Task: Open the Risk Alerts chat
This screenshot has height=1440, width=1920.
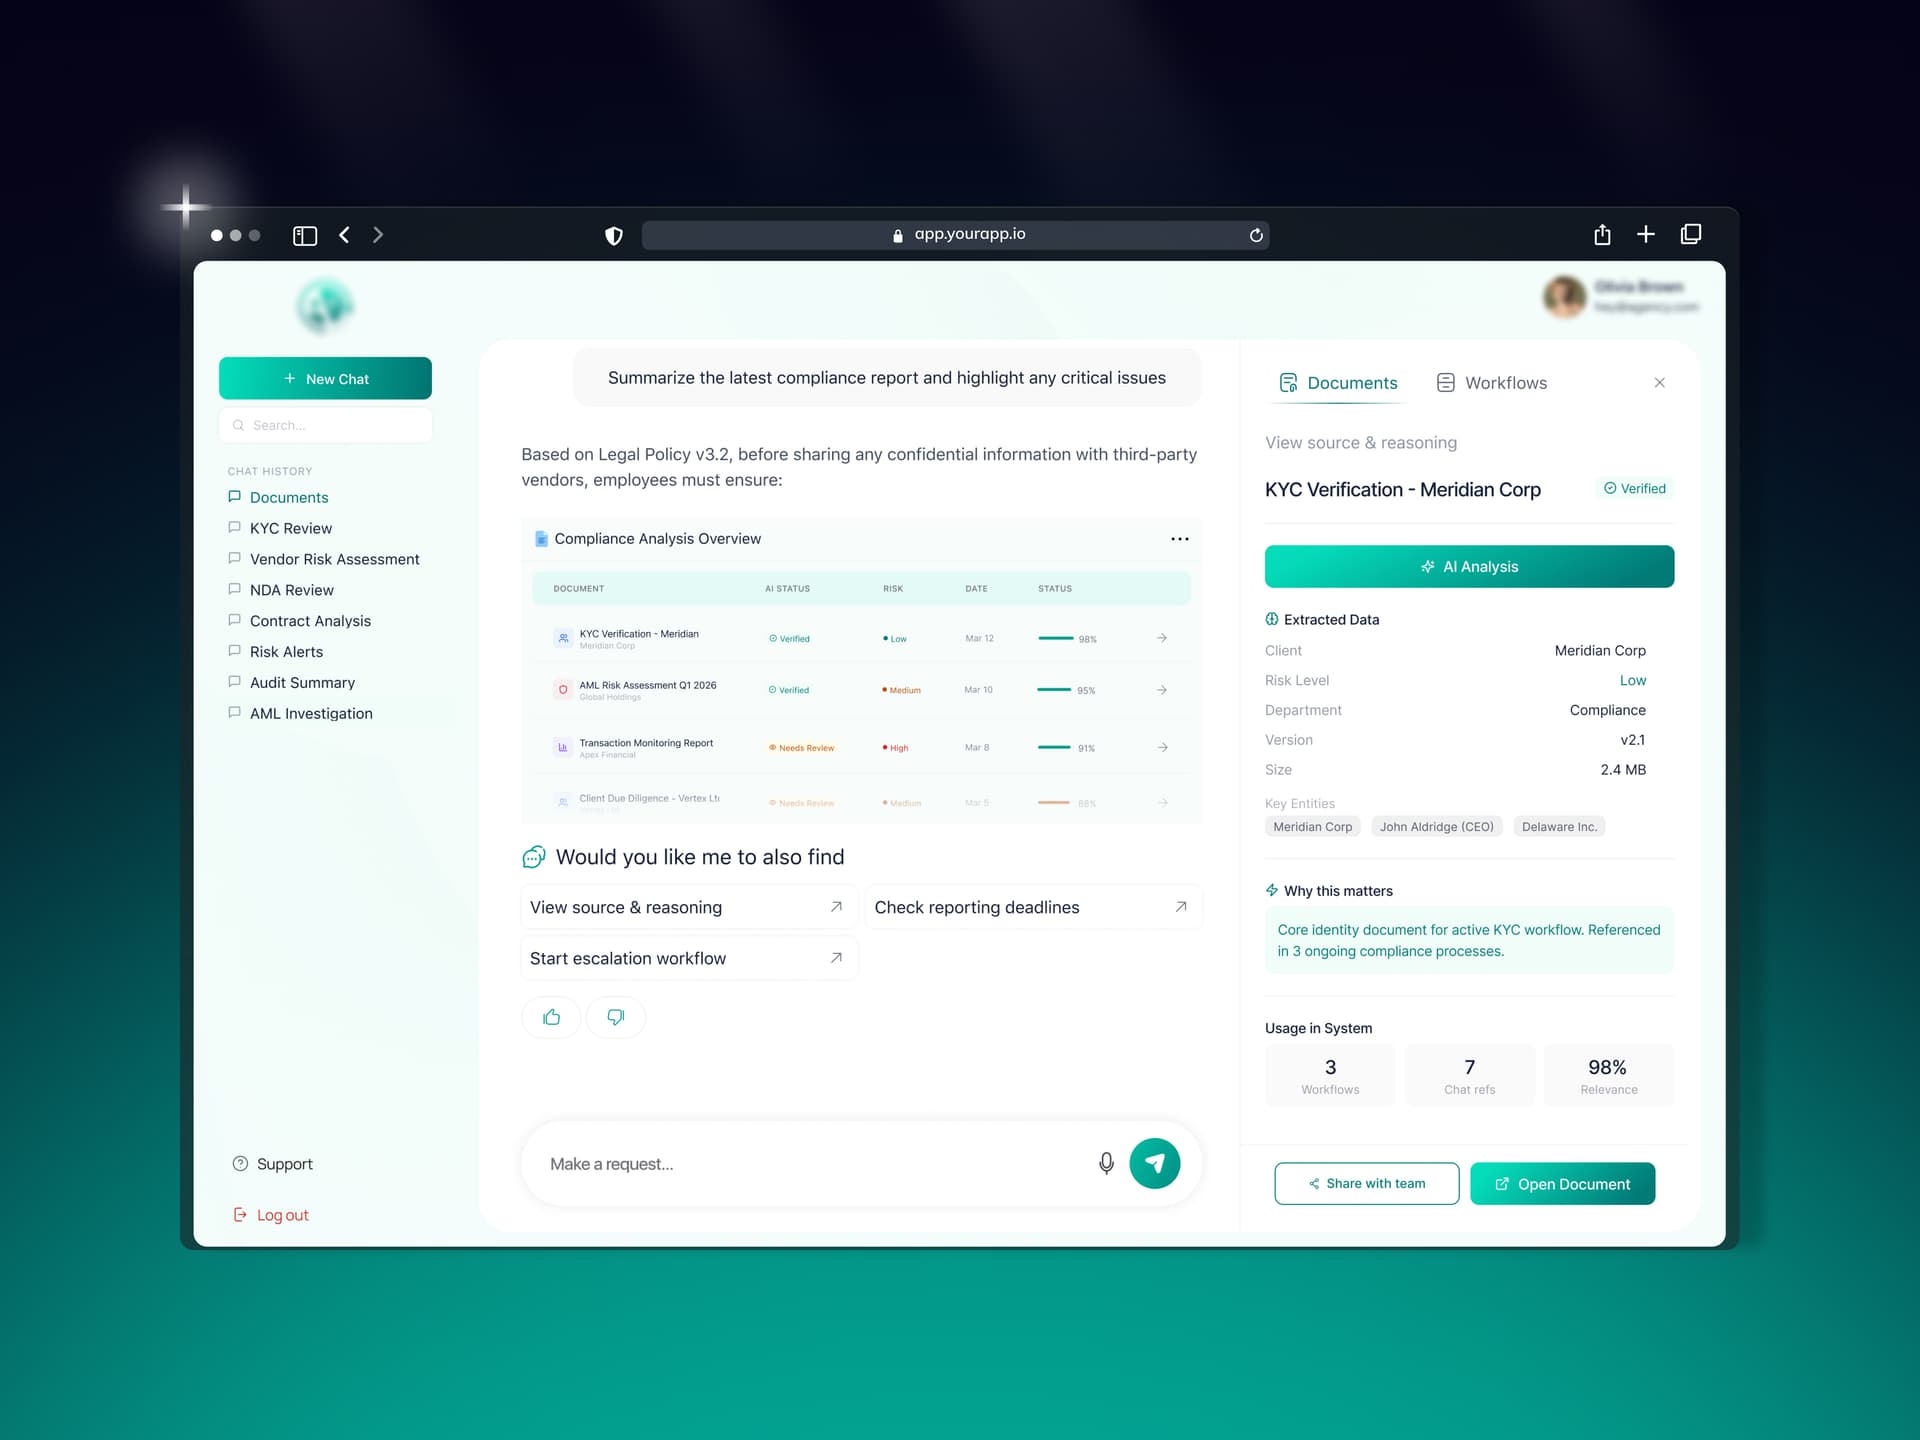Action: tap(276, 652)
